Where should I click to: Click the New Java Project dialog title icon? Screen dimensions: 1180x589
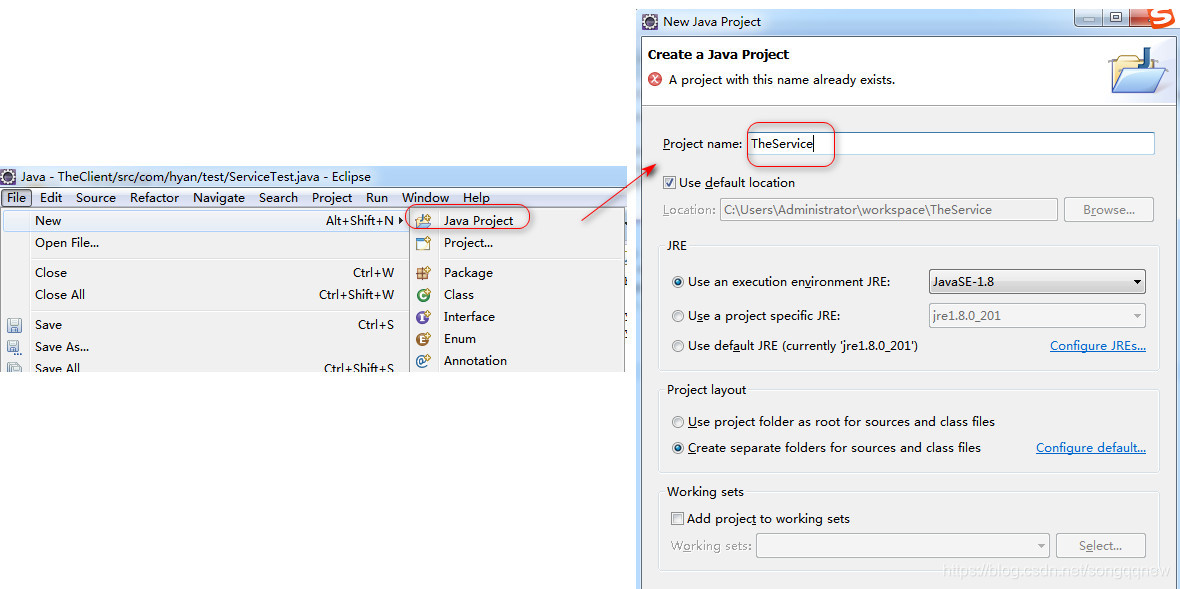click(x=649, y=22)
